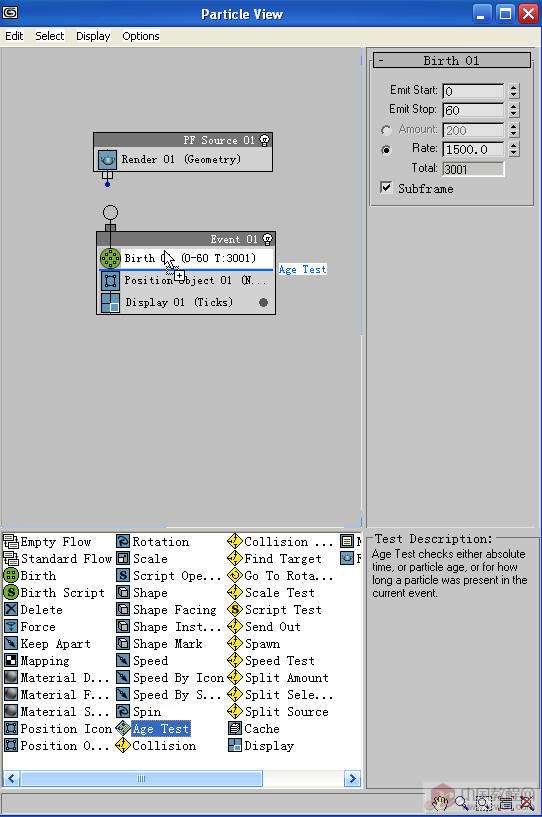Select the Force operator in the depot

click(x=30, y=627)
